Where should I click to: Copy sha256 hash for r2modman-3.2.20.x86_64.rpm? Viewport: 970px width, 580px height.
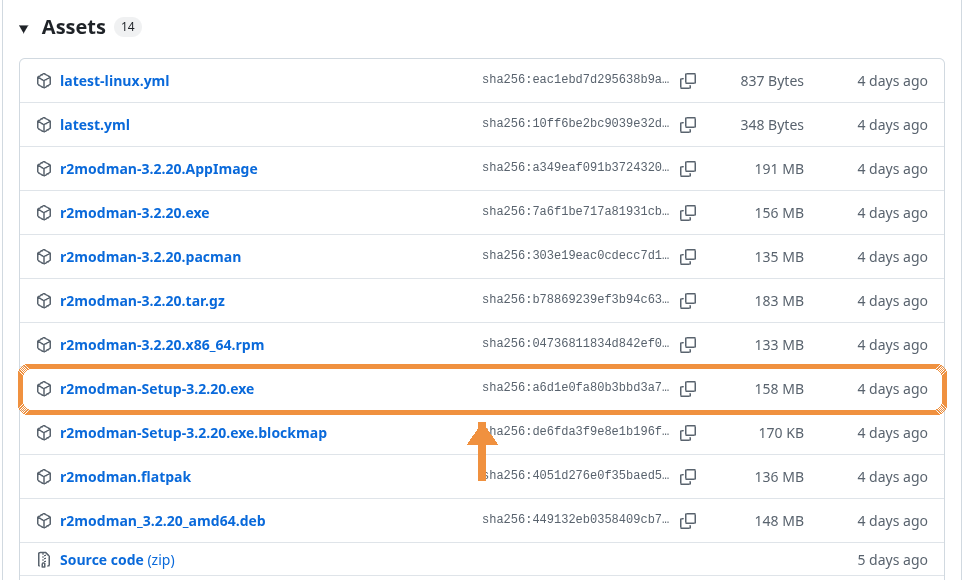[688, 344]
